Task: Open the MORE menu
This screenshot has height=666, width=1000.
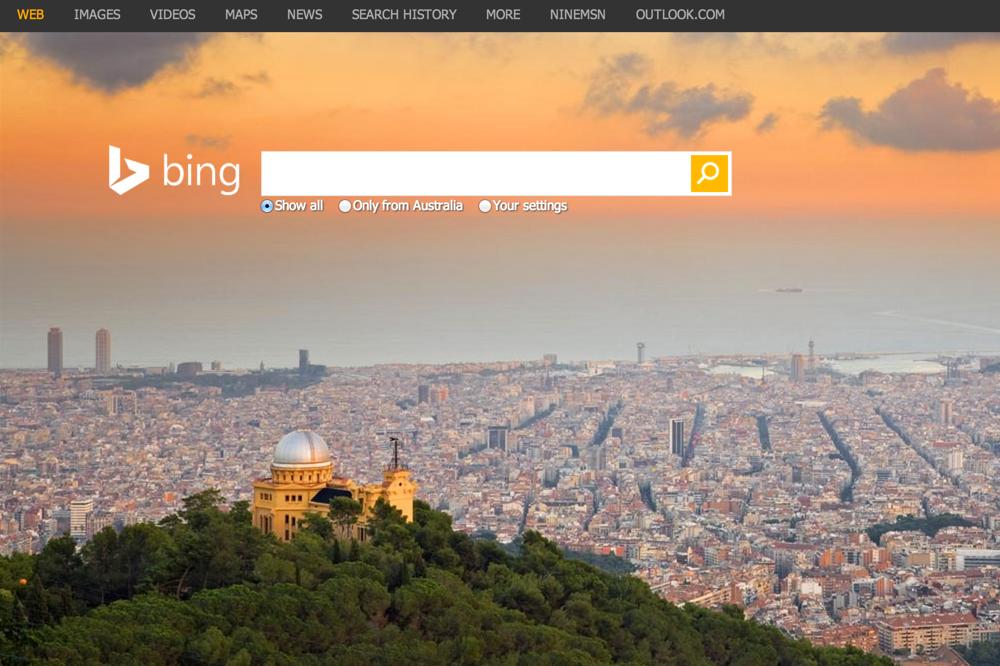Action: [502, 15]
